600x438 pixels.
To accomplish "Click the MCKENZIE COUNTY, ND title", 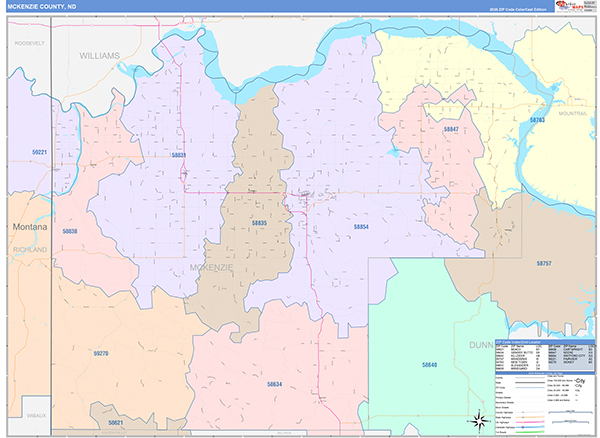I will click(x=42, y=7).
